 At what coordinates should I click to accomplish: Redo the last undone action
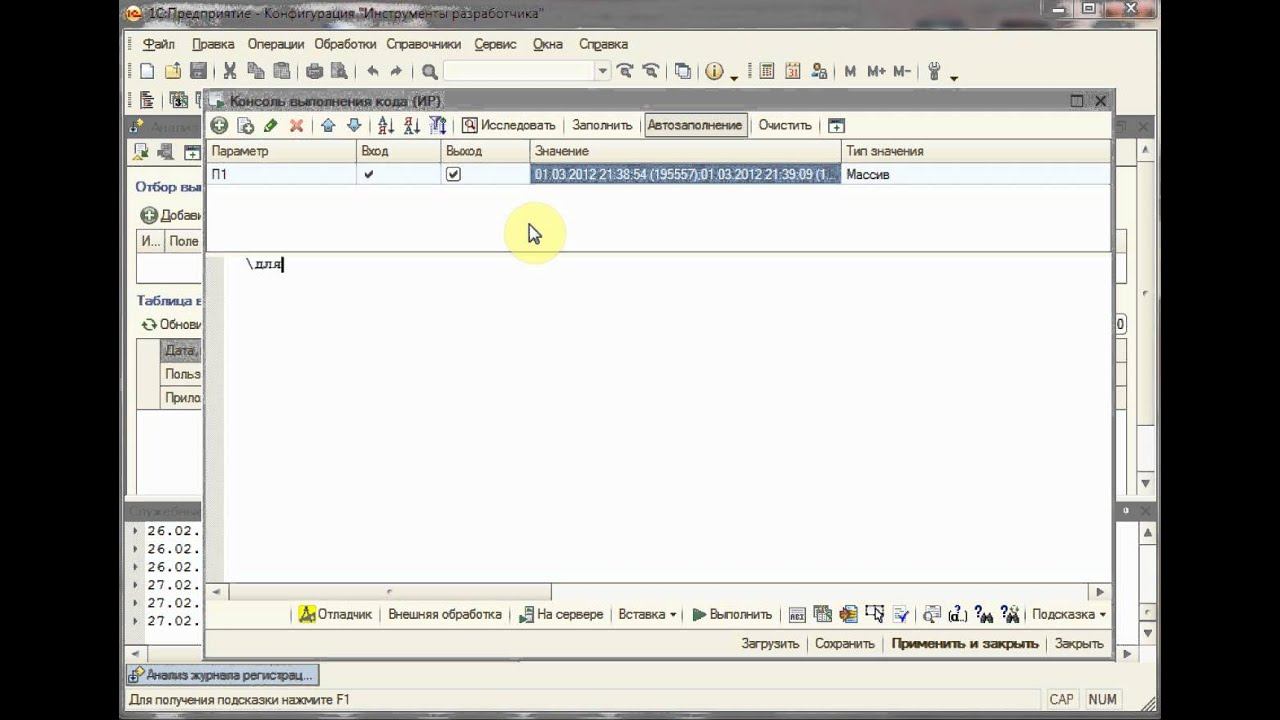click(397, 71)
